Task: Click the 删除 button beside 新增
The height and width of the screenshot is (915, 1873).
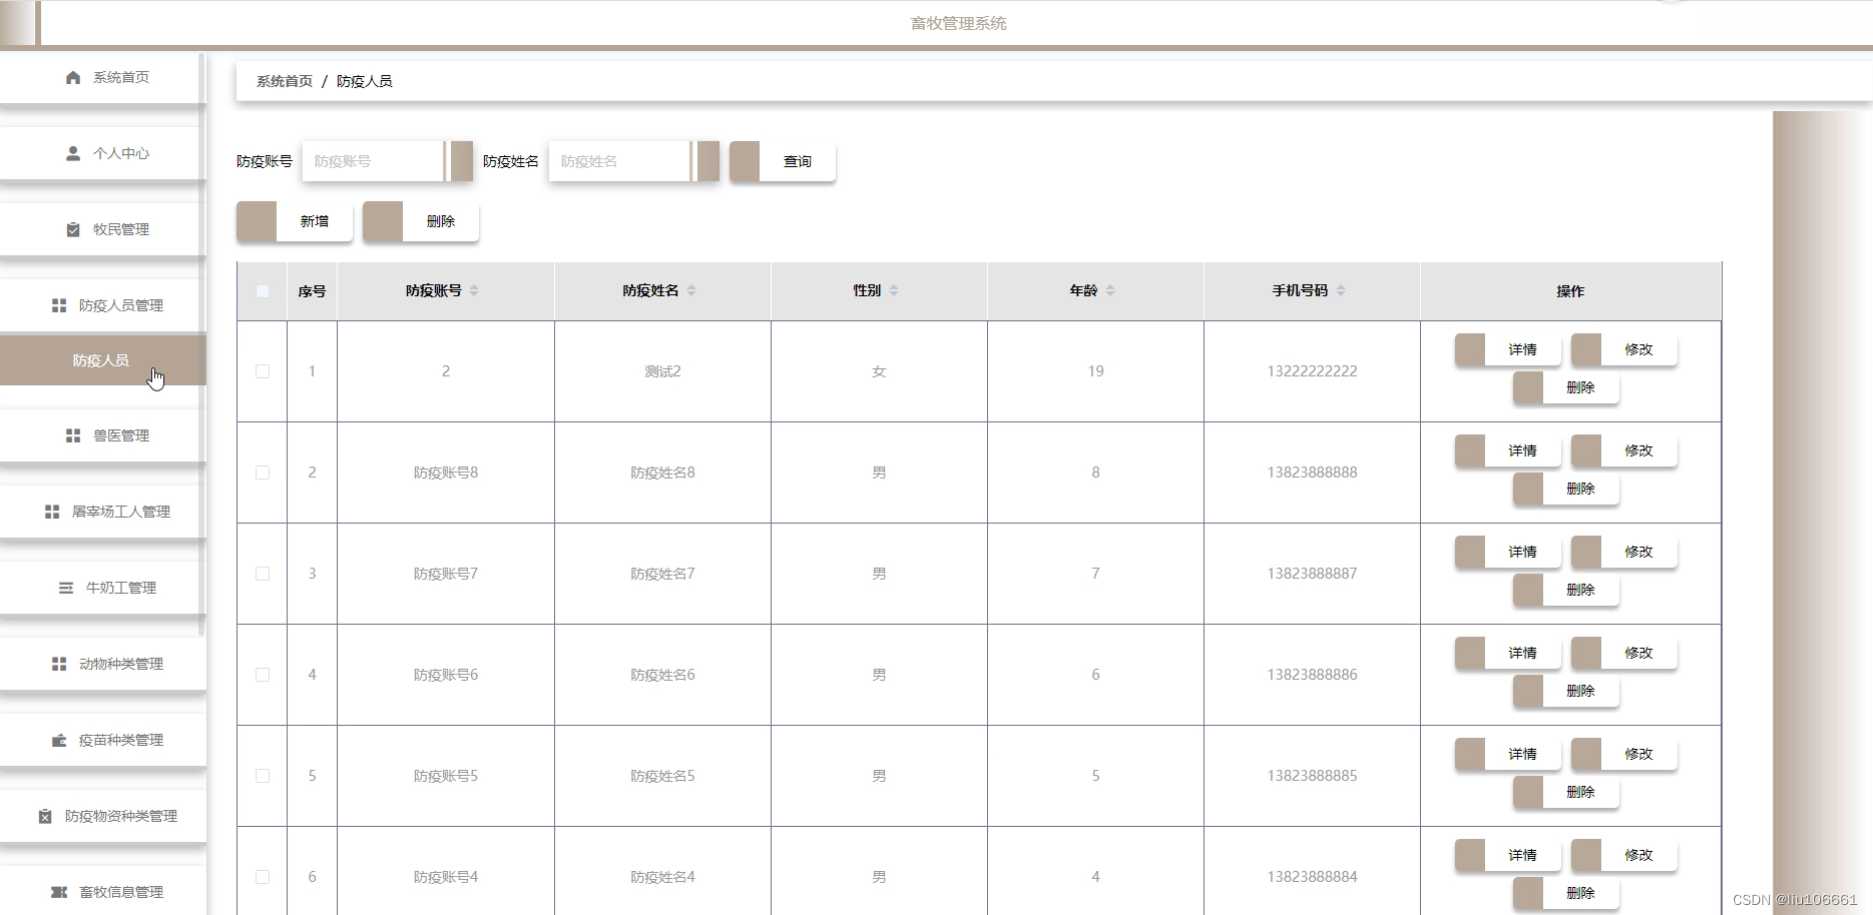Action: click(x=421, y=221)
